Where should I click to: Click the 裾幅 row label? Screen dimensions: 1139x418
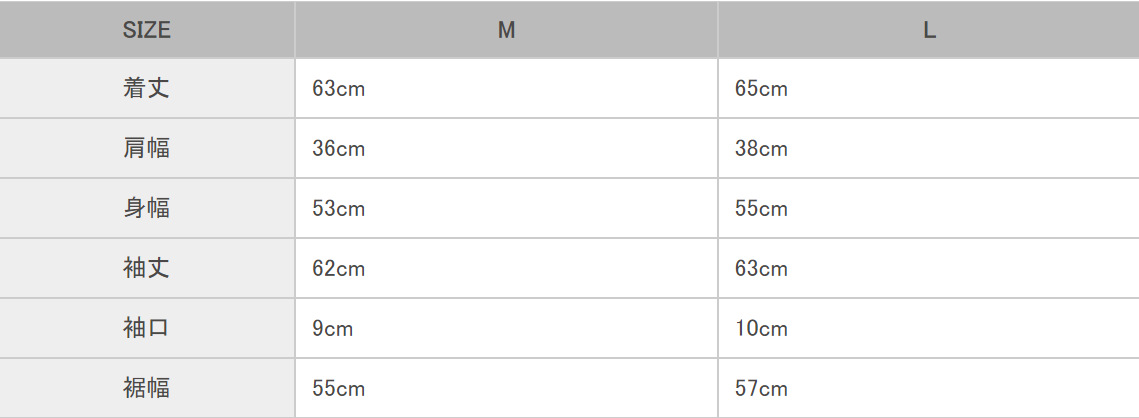pos(147,388)
